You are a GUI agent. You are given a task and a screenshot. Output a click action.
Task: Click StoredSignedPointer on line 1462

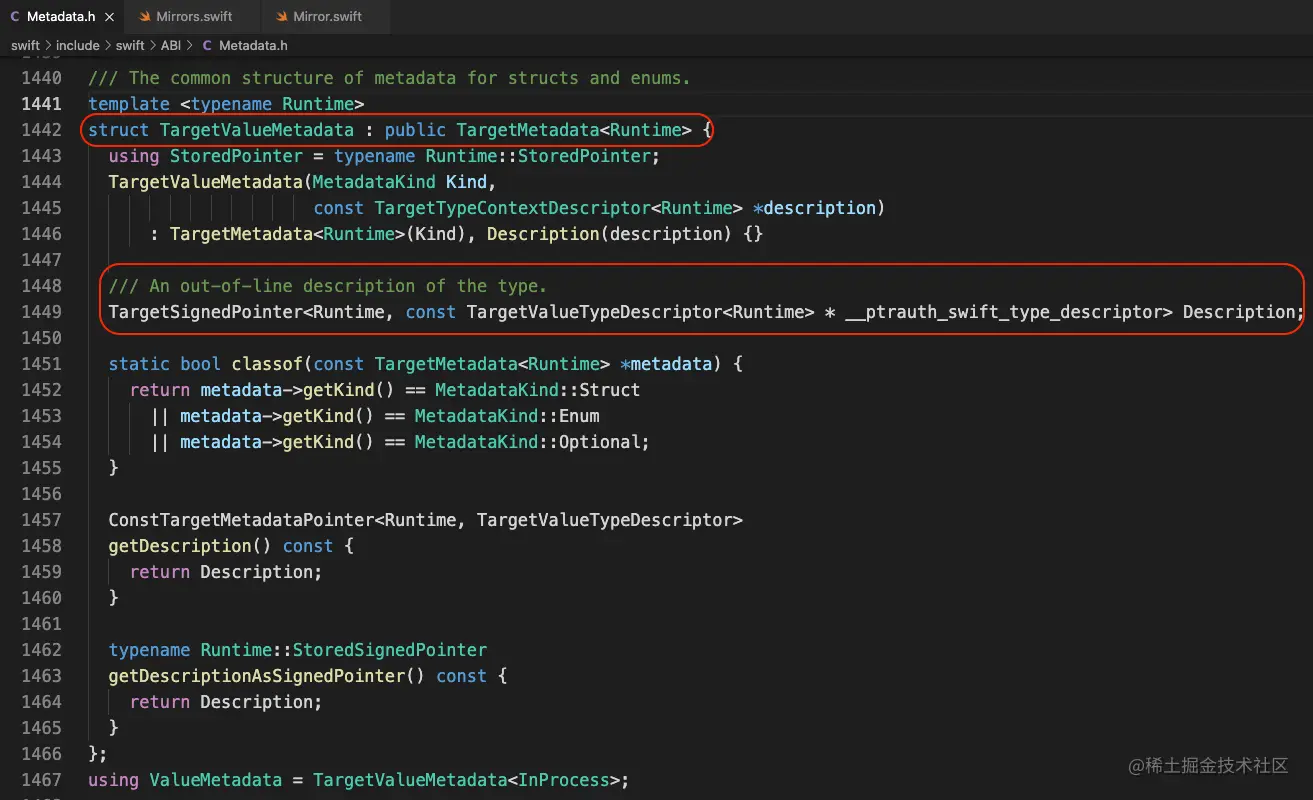point(390,650)
